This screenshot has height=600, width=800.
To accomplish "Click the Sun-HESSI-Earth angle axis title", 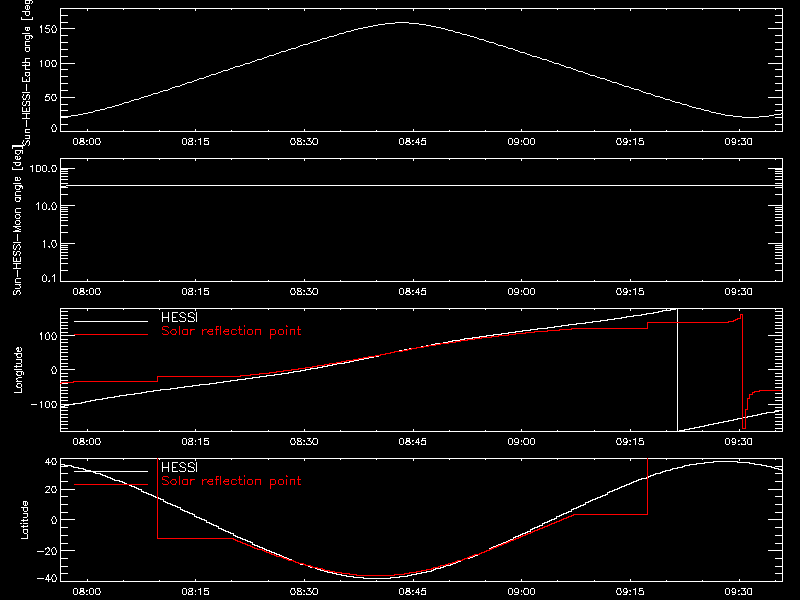I will 27,72.
